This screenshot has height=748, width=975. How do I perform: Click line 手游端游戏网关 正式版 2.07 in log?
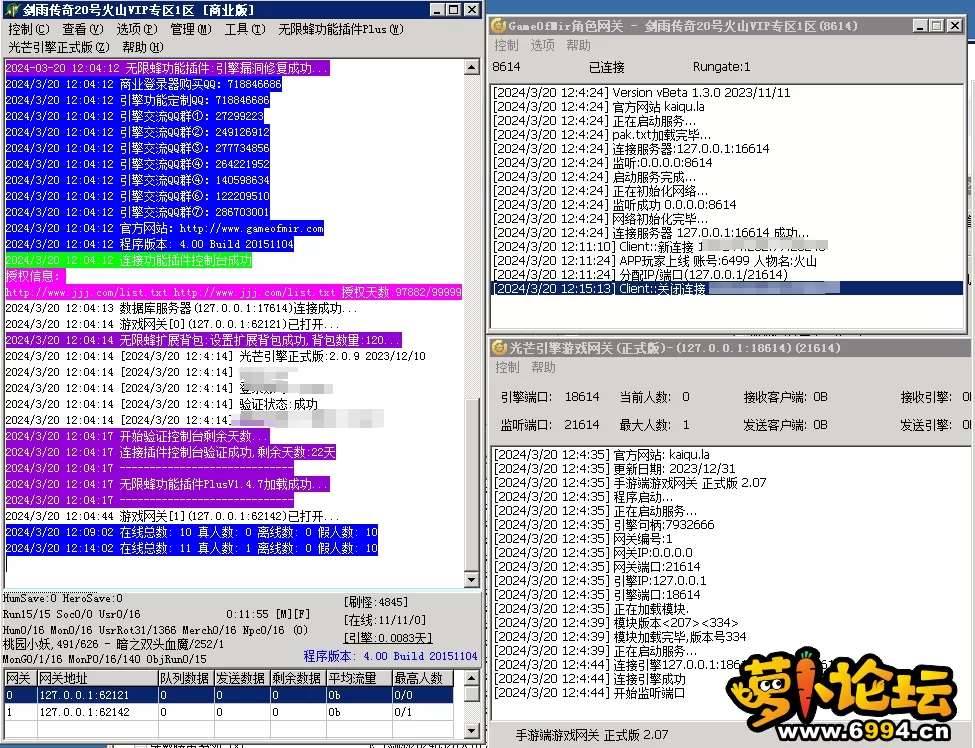pos(630,483)
